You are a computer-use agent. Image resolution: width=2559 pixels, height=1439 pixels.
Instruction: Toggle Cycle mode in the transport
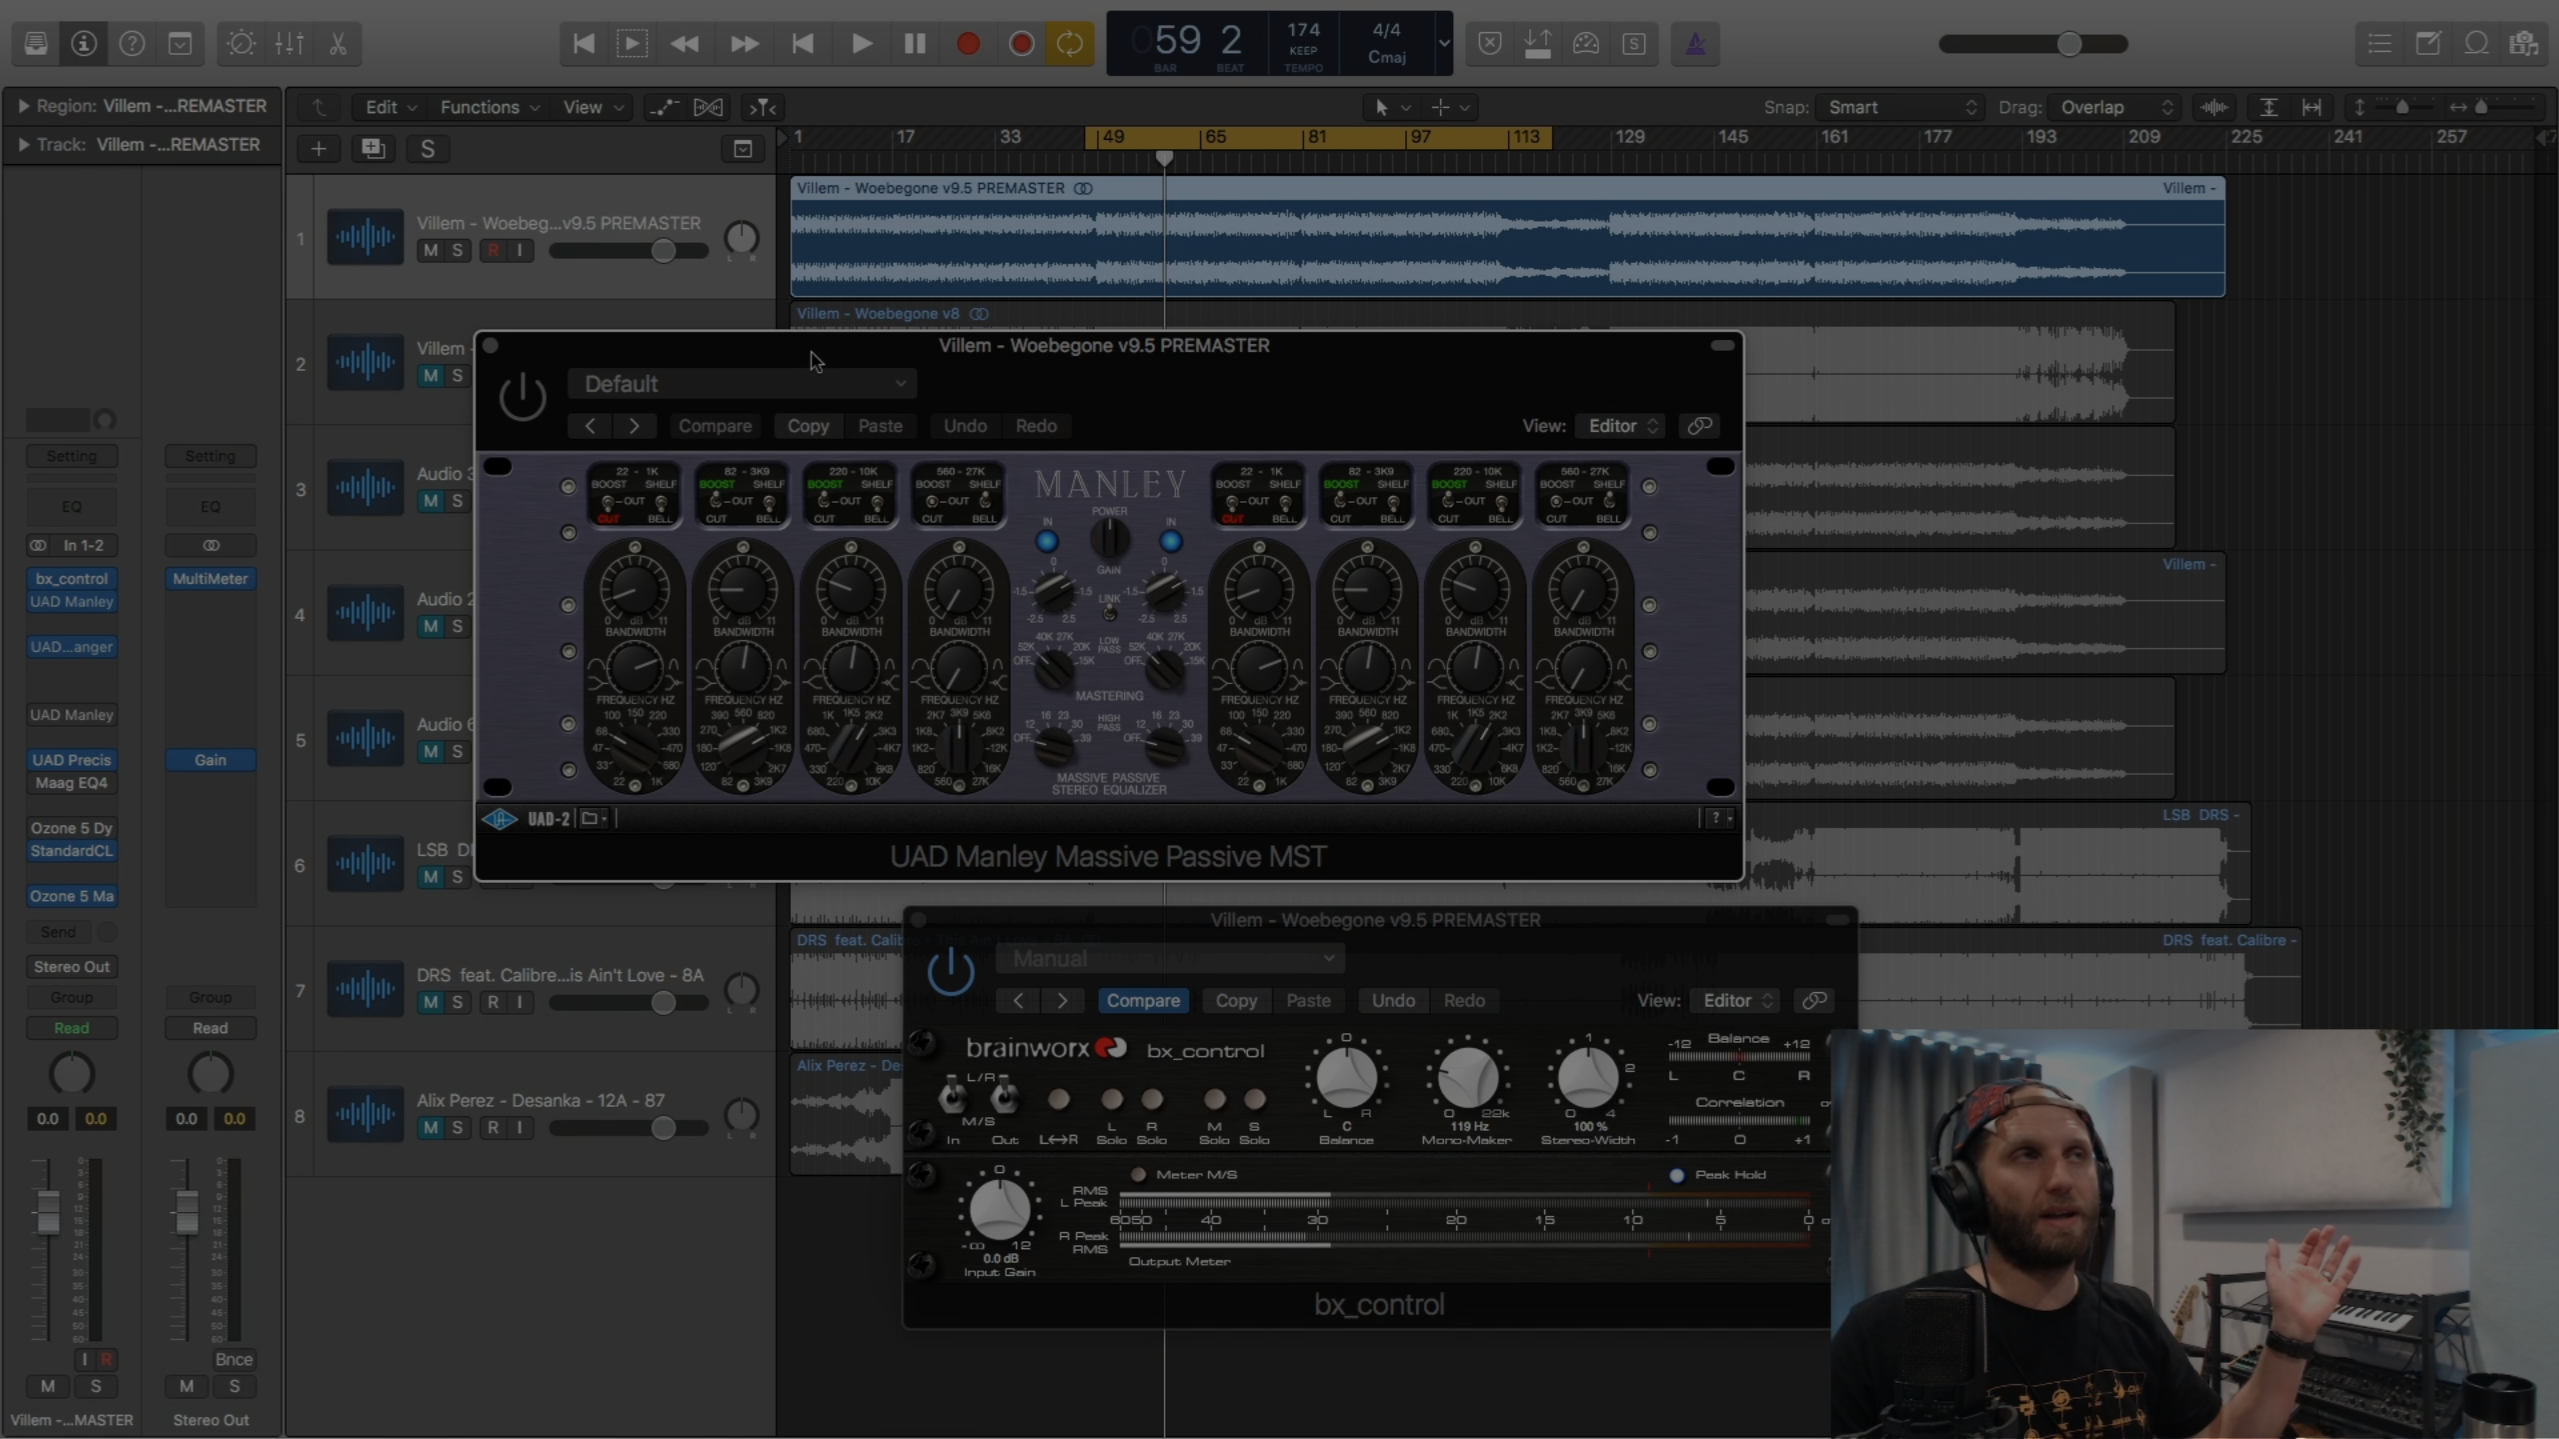1070,44
